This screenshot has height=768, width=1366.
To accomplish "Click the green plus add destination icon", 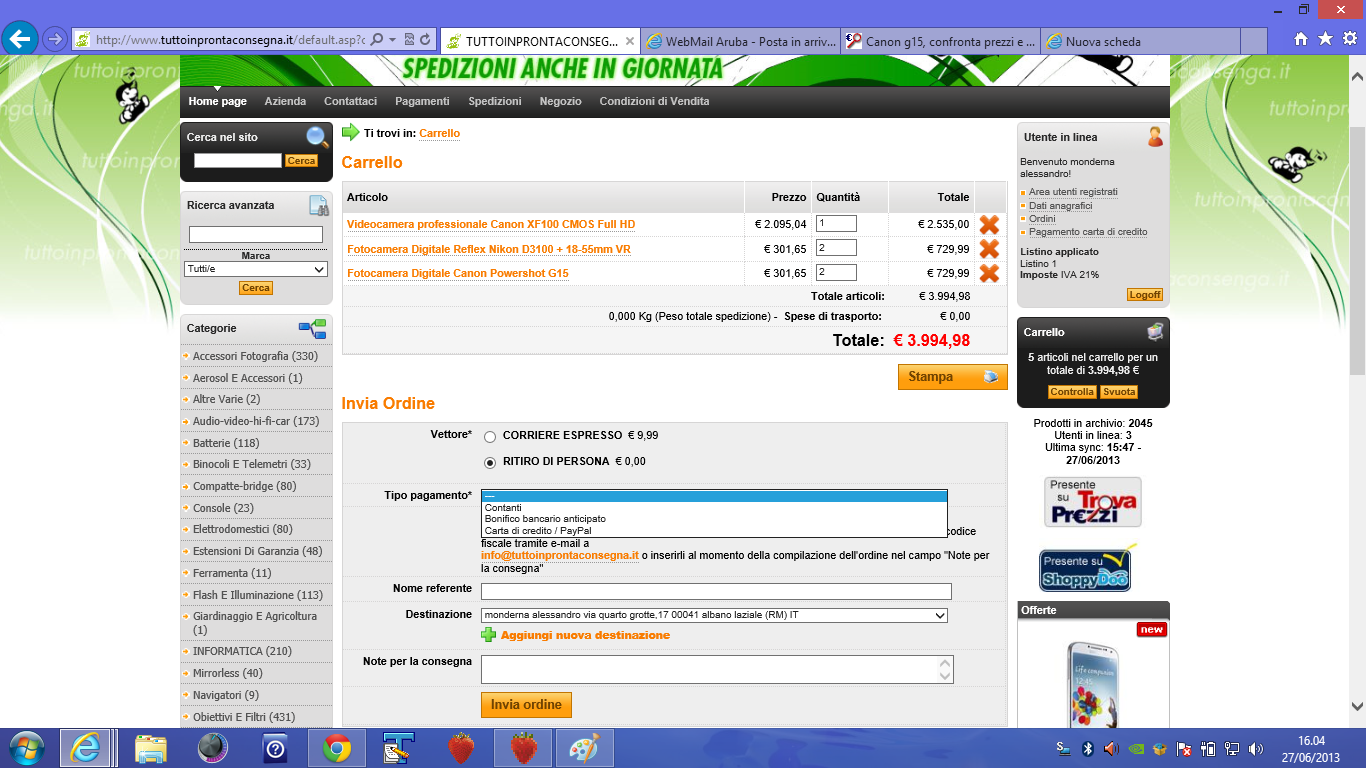I will pyautogui.click(x=488, y=635).
